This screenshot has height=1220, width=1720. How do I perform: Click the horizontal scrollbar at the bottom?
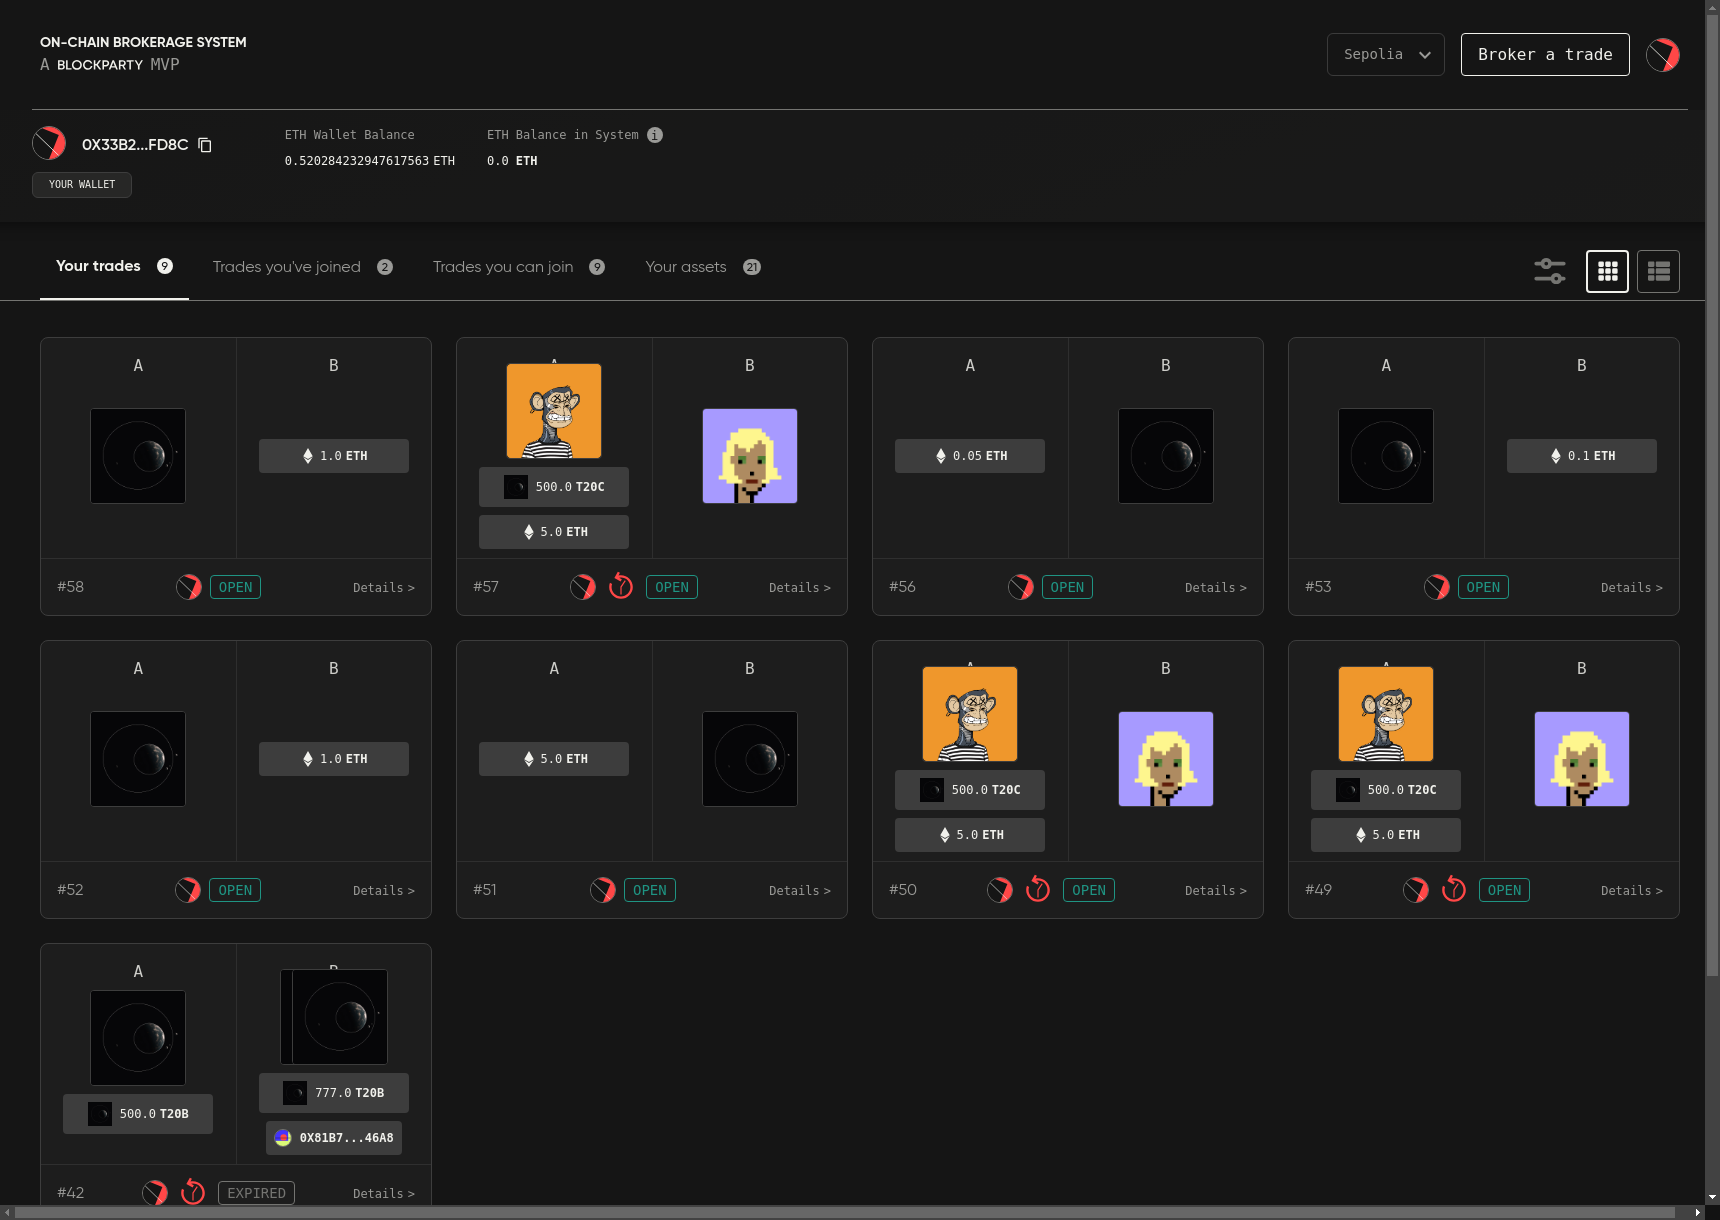tap(844, 1212)
